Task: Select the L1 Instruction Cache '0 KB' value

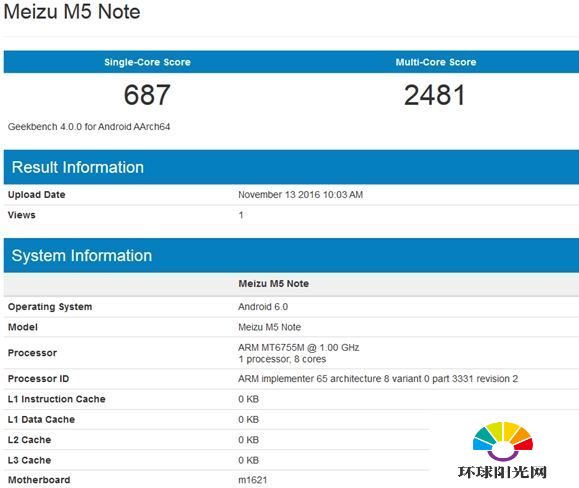Action: (249, 399)
